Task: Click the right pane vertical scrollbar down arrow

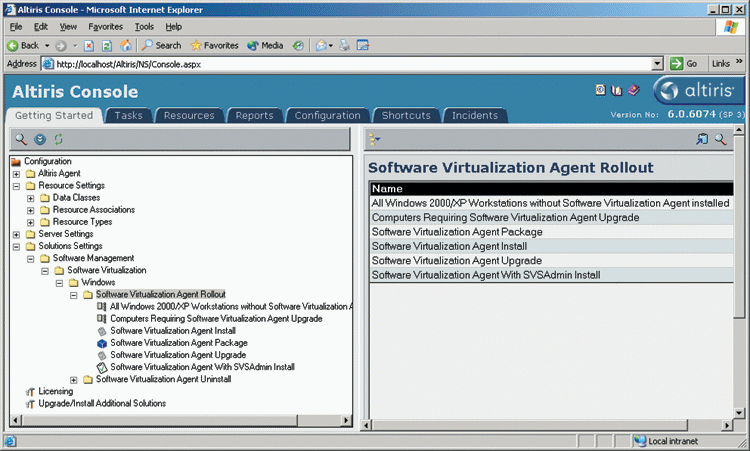Action: [739, 412]
